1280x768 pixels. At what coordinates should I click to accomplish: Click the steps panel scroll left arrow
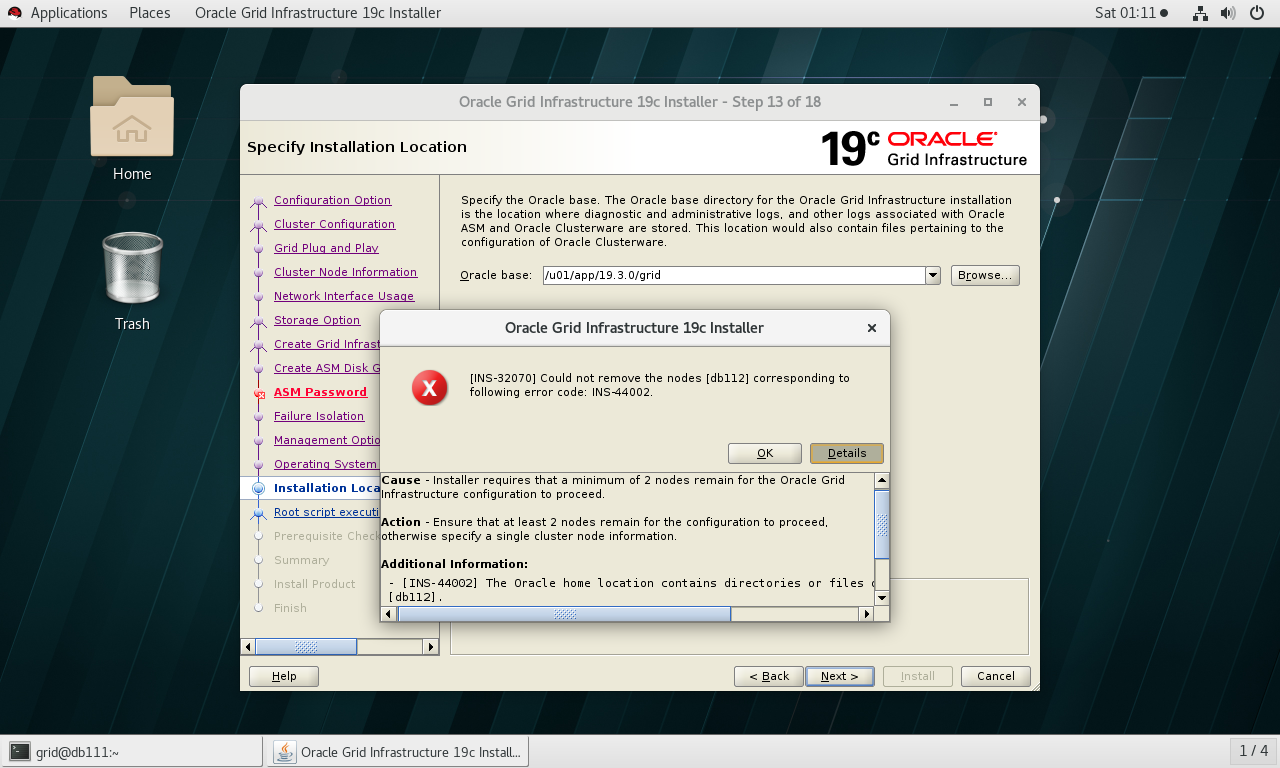[248, 647]
